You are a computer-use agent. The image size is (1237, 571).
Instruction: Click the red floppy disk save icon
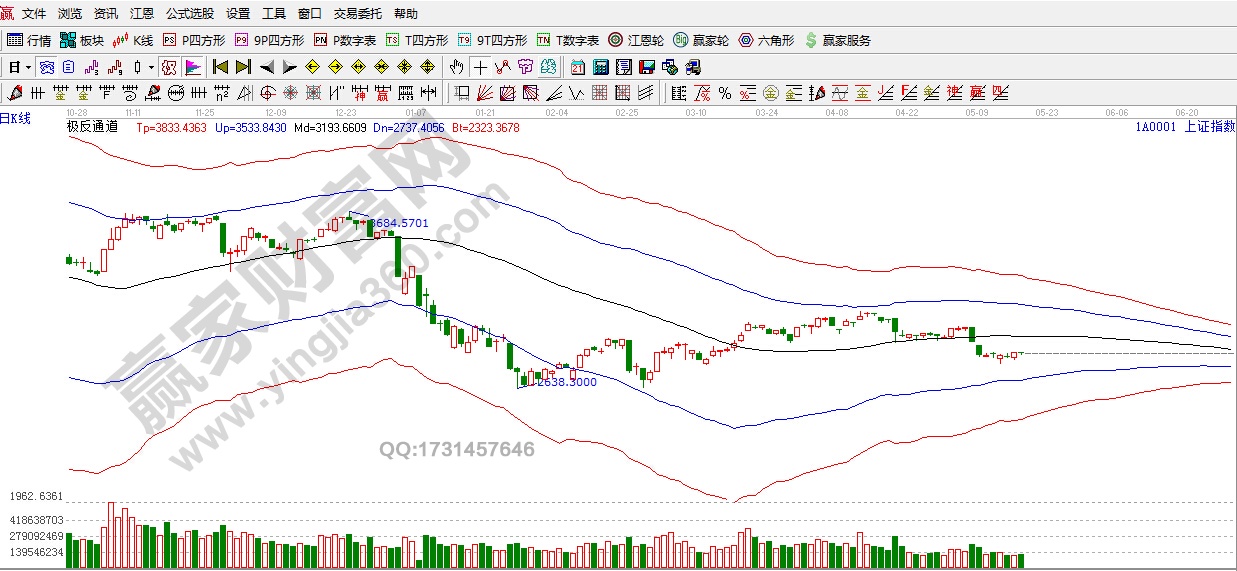click(x=646, y=67)
